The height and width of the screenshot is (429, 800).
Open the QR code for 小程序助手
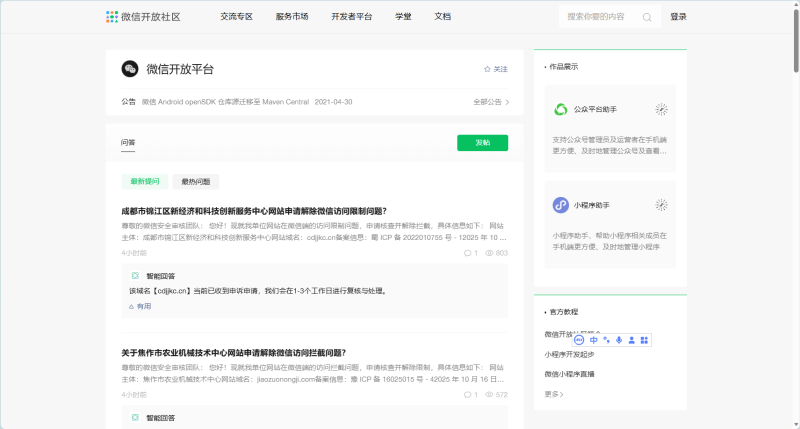pos(661,205)
